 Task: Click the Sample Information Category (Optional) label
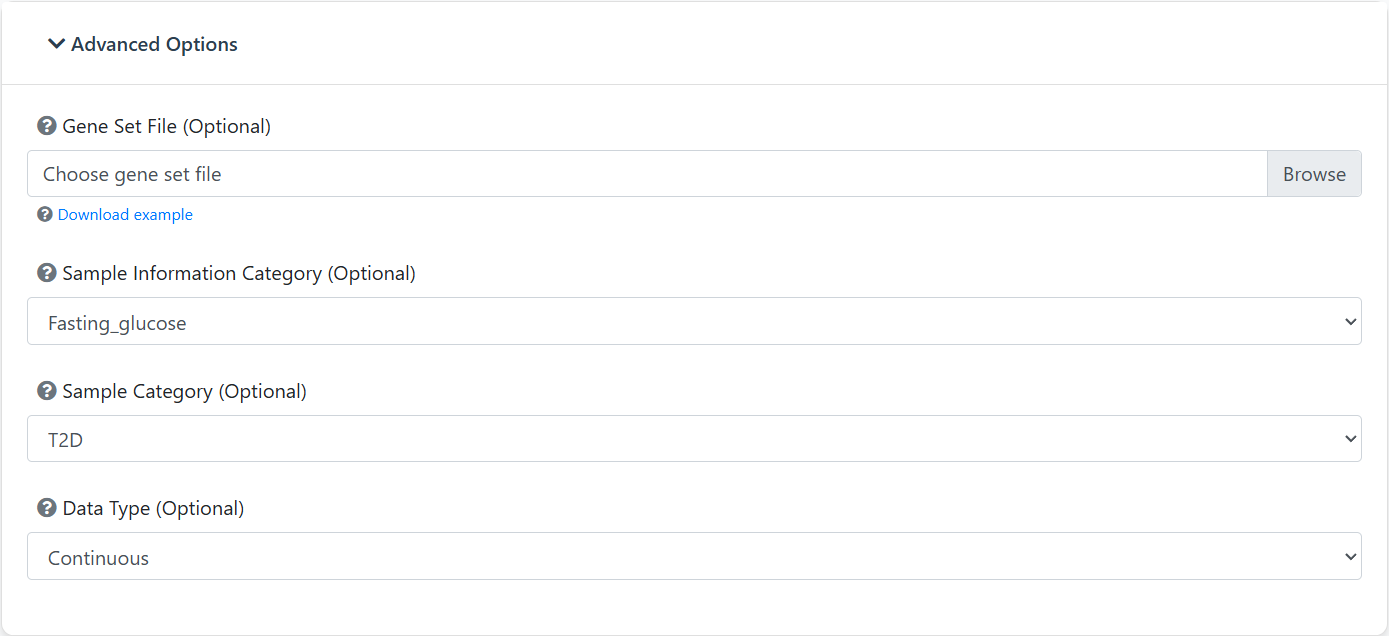click(239, 273)
